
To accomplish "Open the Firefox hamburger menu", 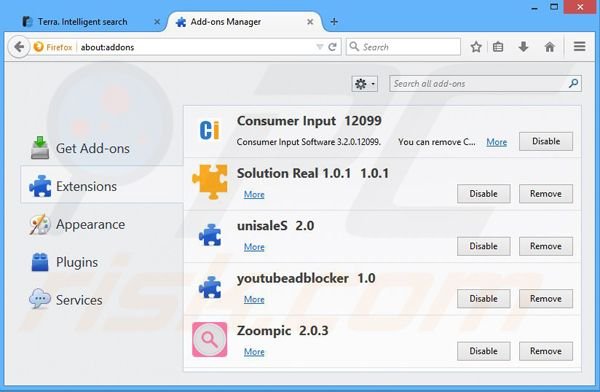I will (x=579, y=47).
